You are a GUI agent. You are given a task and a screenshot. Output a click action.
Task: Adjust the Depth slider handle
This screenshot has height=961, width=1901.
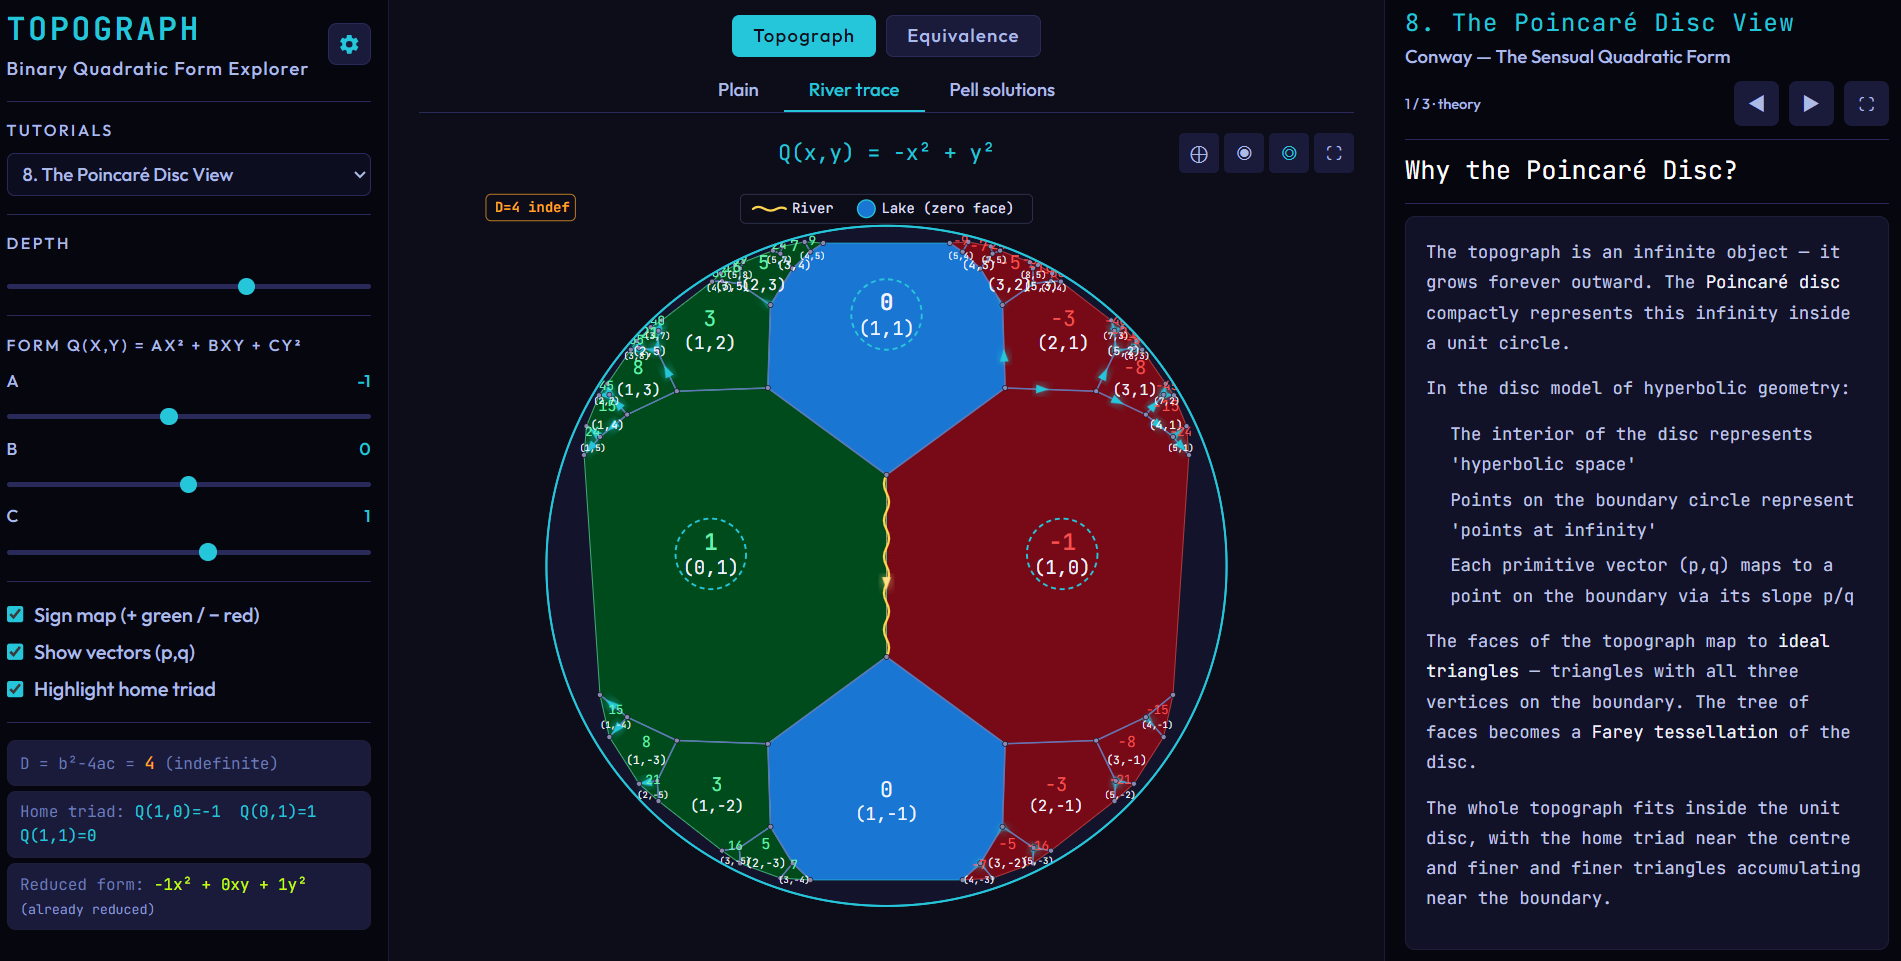pos(246,287)
